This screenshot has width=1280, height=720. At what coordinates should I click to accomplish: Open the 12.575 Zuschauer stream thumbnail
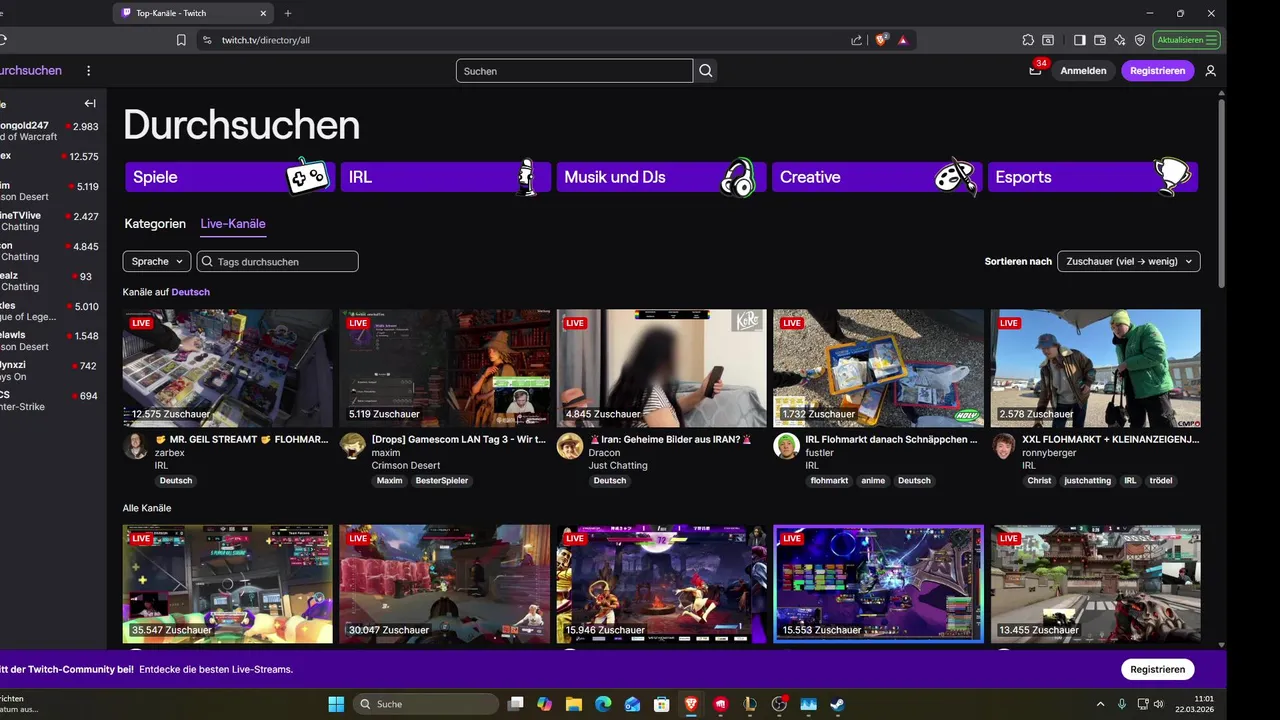(228, 368)
